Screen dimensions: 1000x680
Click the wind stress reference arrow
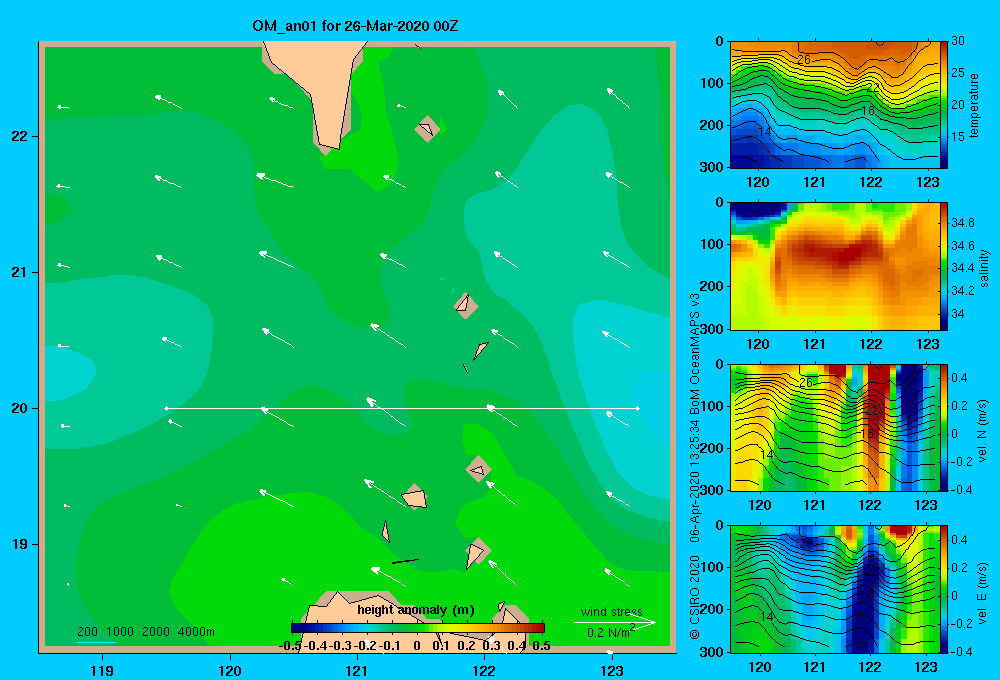pyautogui.click(x=615, y=622)
